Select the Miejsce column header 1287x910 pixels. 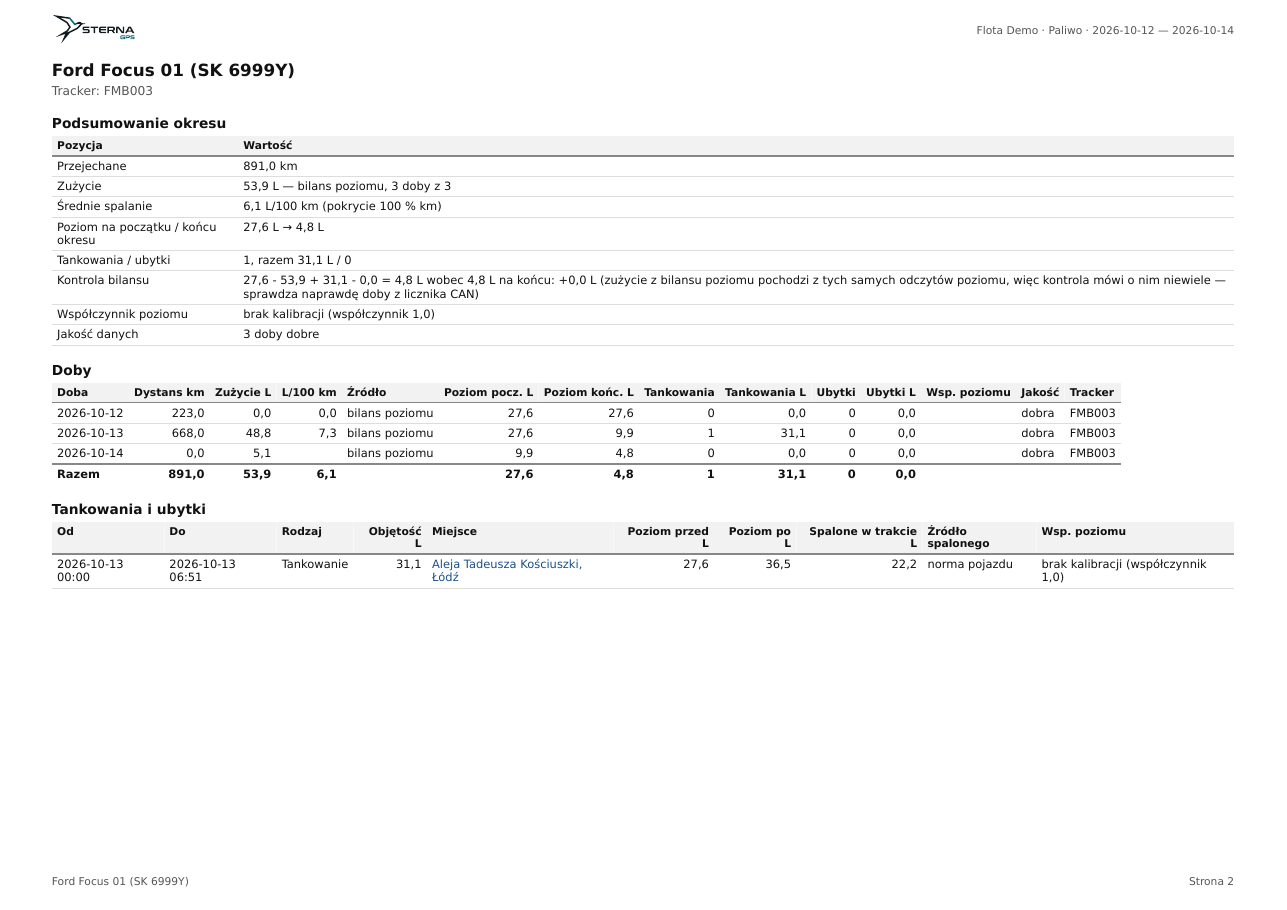click(454, 531)
